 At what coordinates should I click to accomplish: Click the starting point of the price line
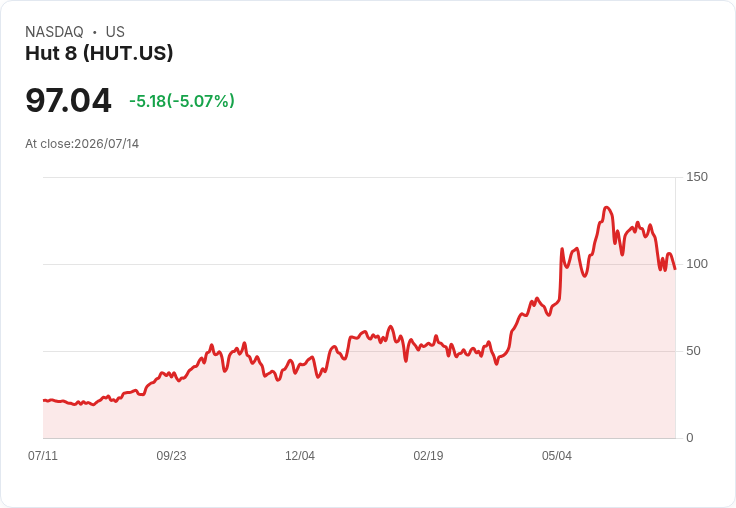[44, 400]
